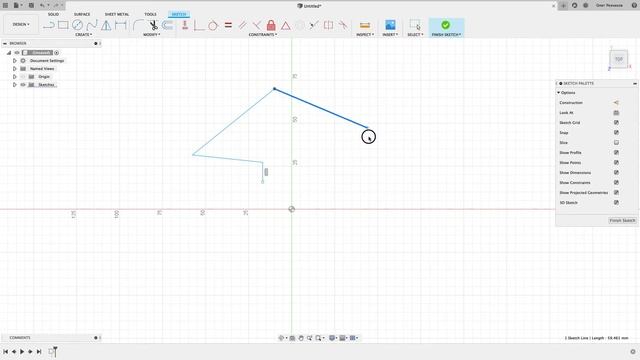Click the green Finish Sketch checkmark
Image resolution: width=640 pixels, height=360 pixels.
pos(446,25)
